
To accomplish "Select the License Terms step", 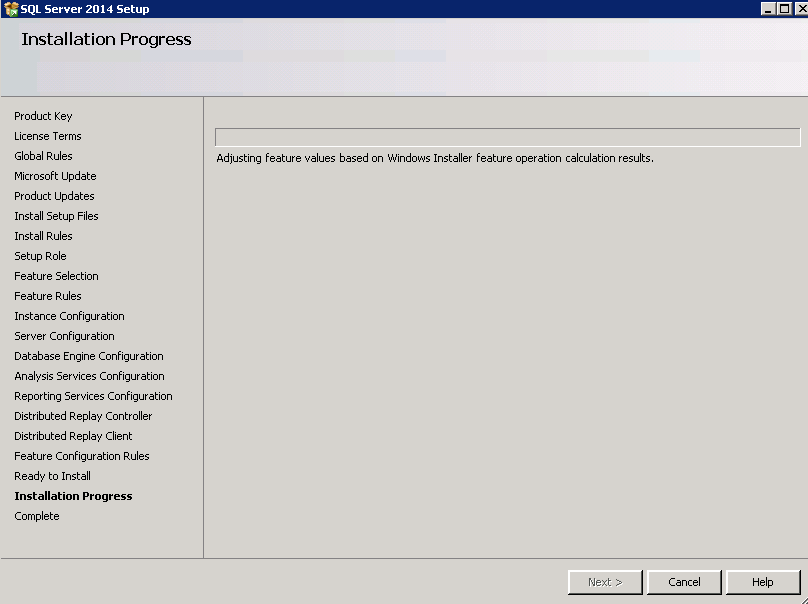I will (x=48, y=136).
